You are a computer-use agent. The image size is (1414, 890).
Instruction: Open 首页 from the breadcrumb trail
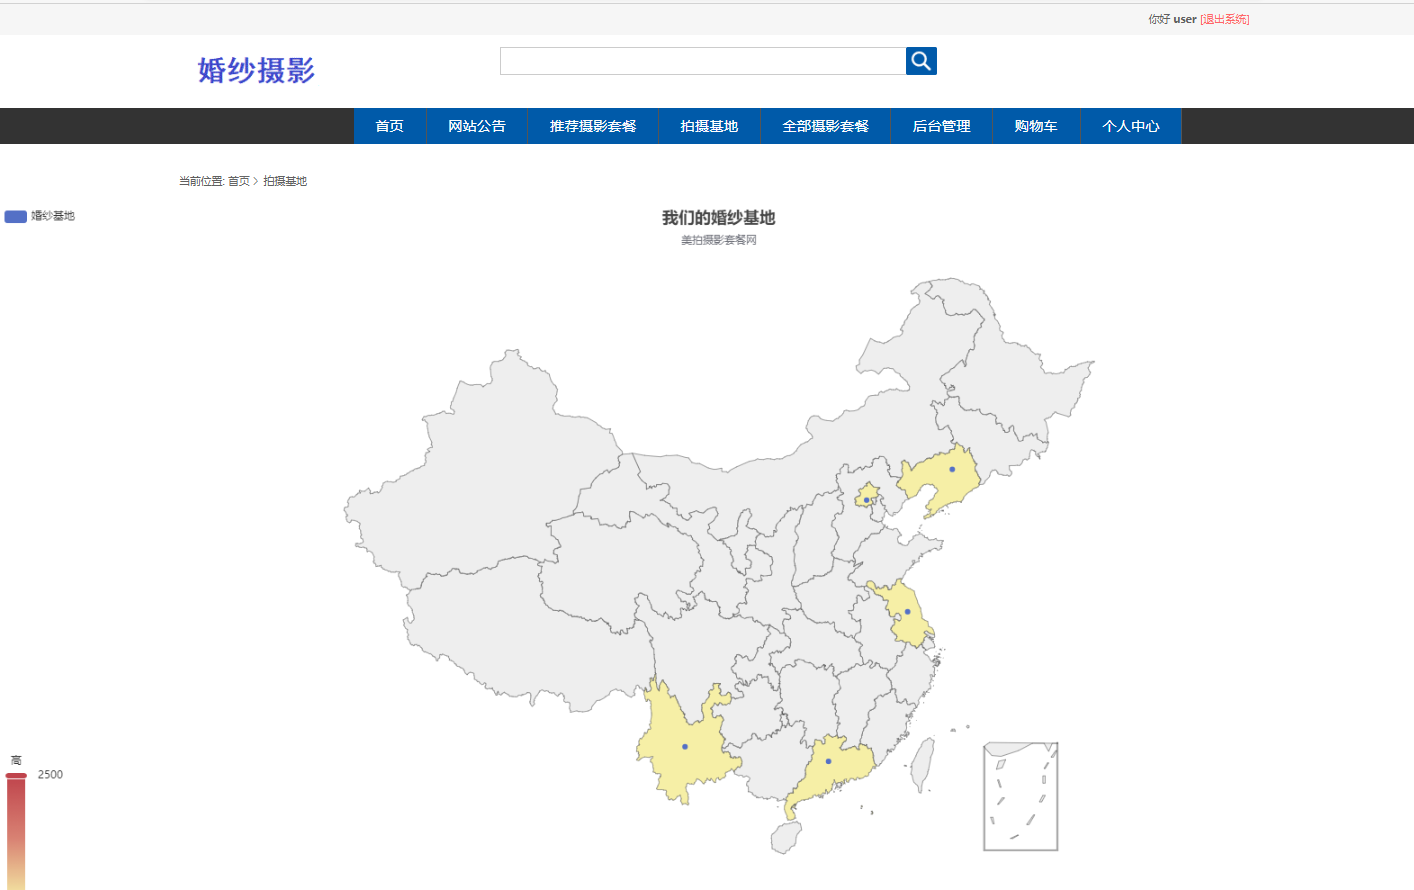pyautogui.click(x=240, y=181)
